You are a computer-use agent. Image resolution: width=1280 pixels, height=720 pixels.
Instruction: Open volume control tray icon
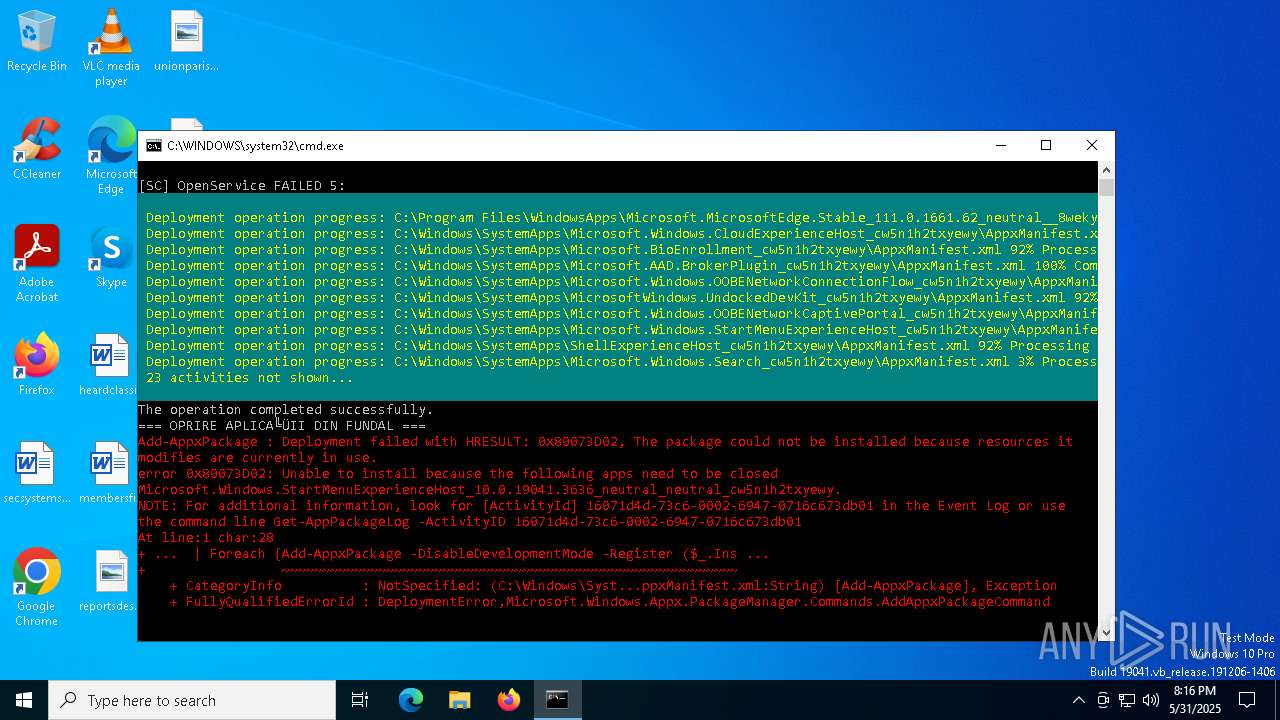point(1151,700)
